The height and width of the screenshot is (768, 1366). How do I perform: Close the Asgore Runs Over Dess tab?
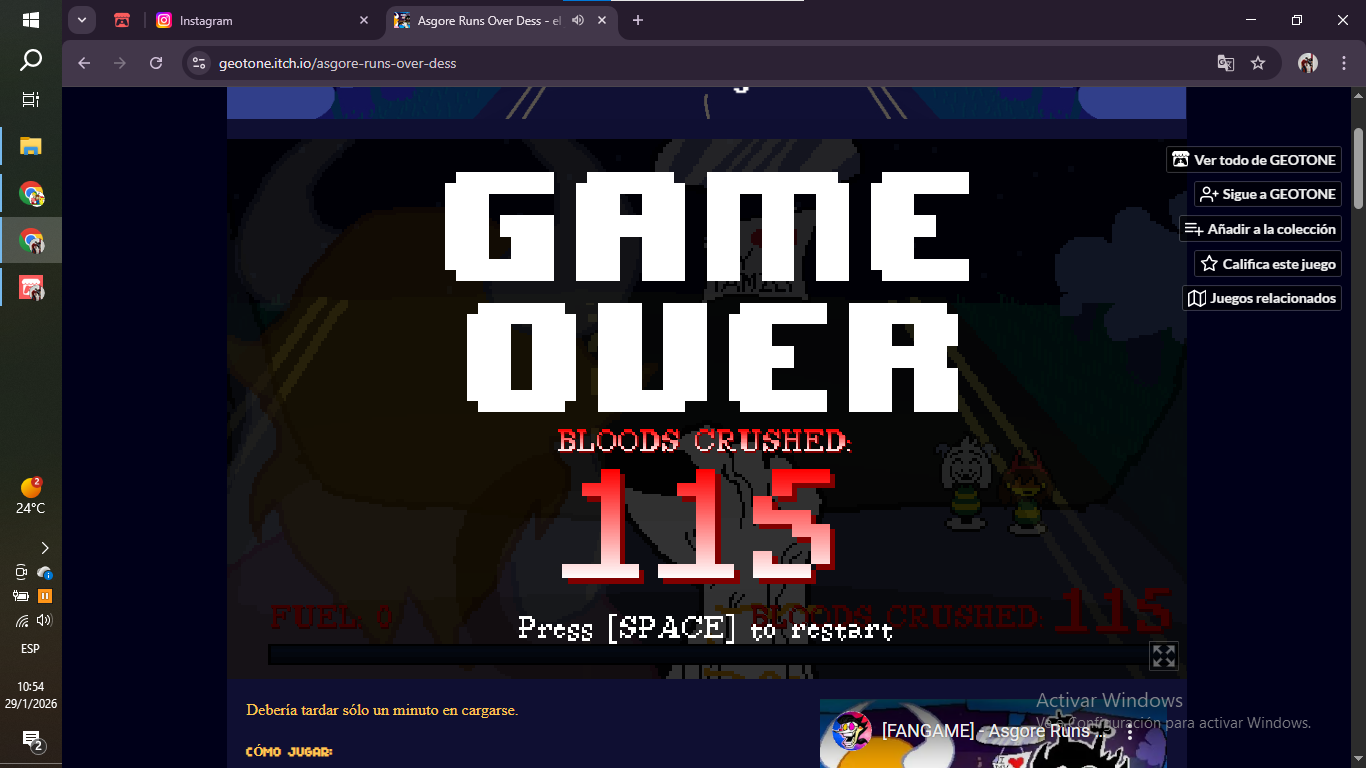(x=602, y=20)
